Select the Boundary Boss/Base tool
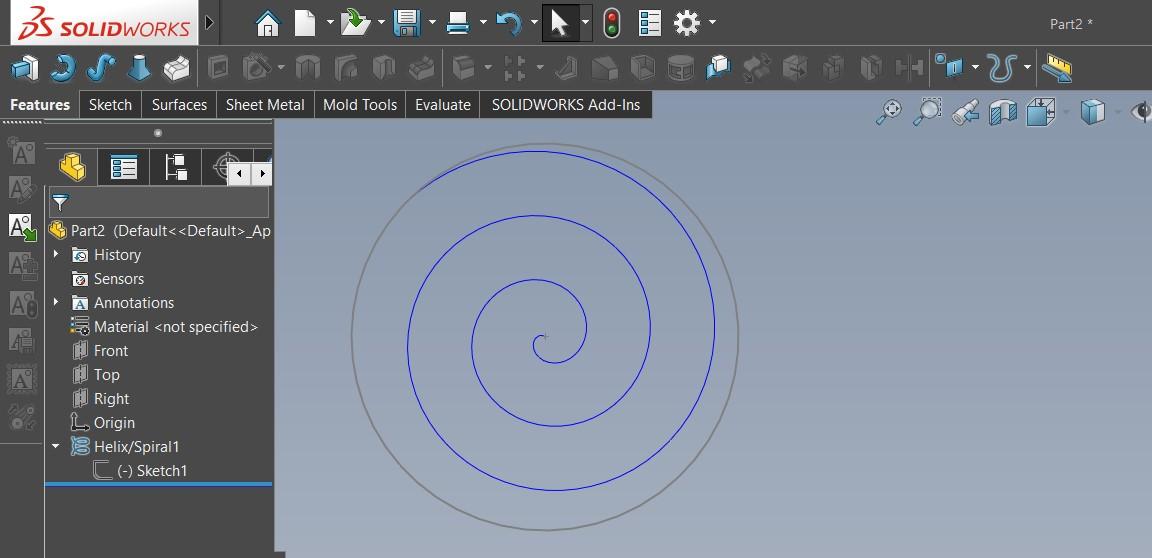 coord(176,68)
